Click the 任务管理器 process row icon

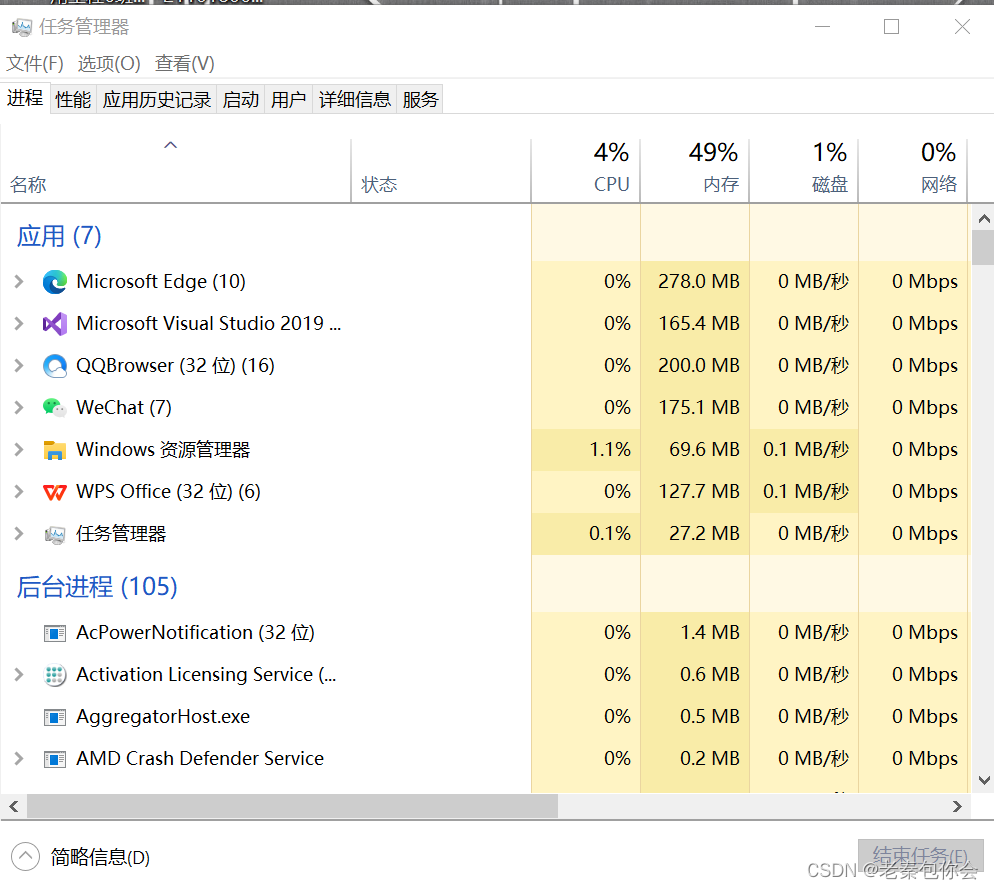[x=55, y=535]
